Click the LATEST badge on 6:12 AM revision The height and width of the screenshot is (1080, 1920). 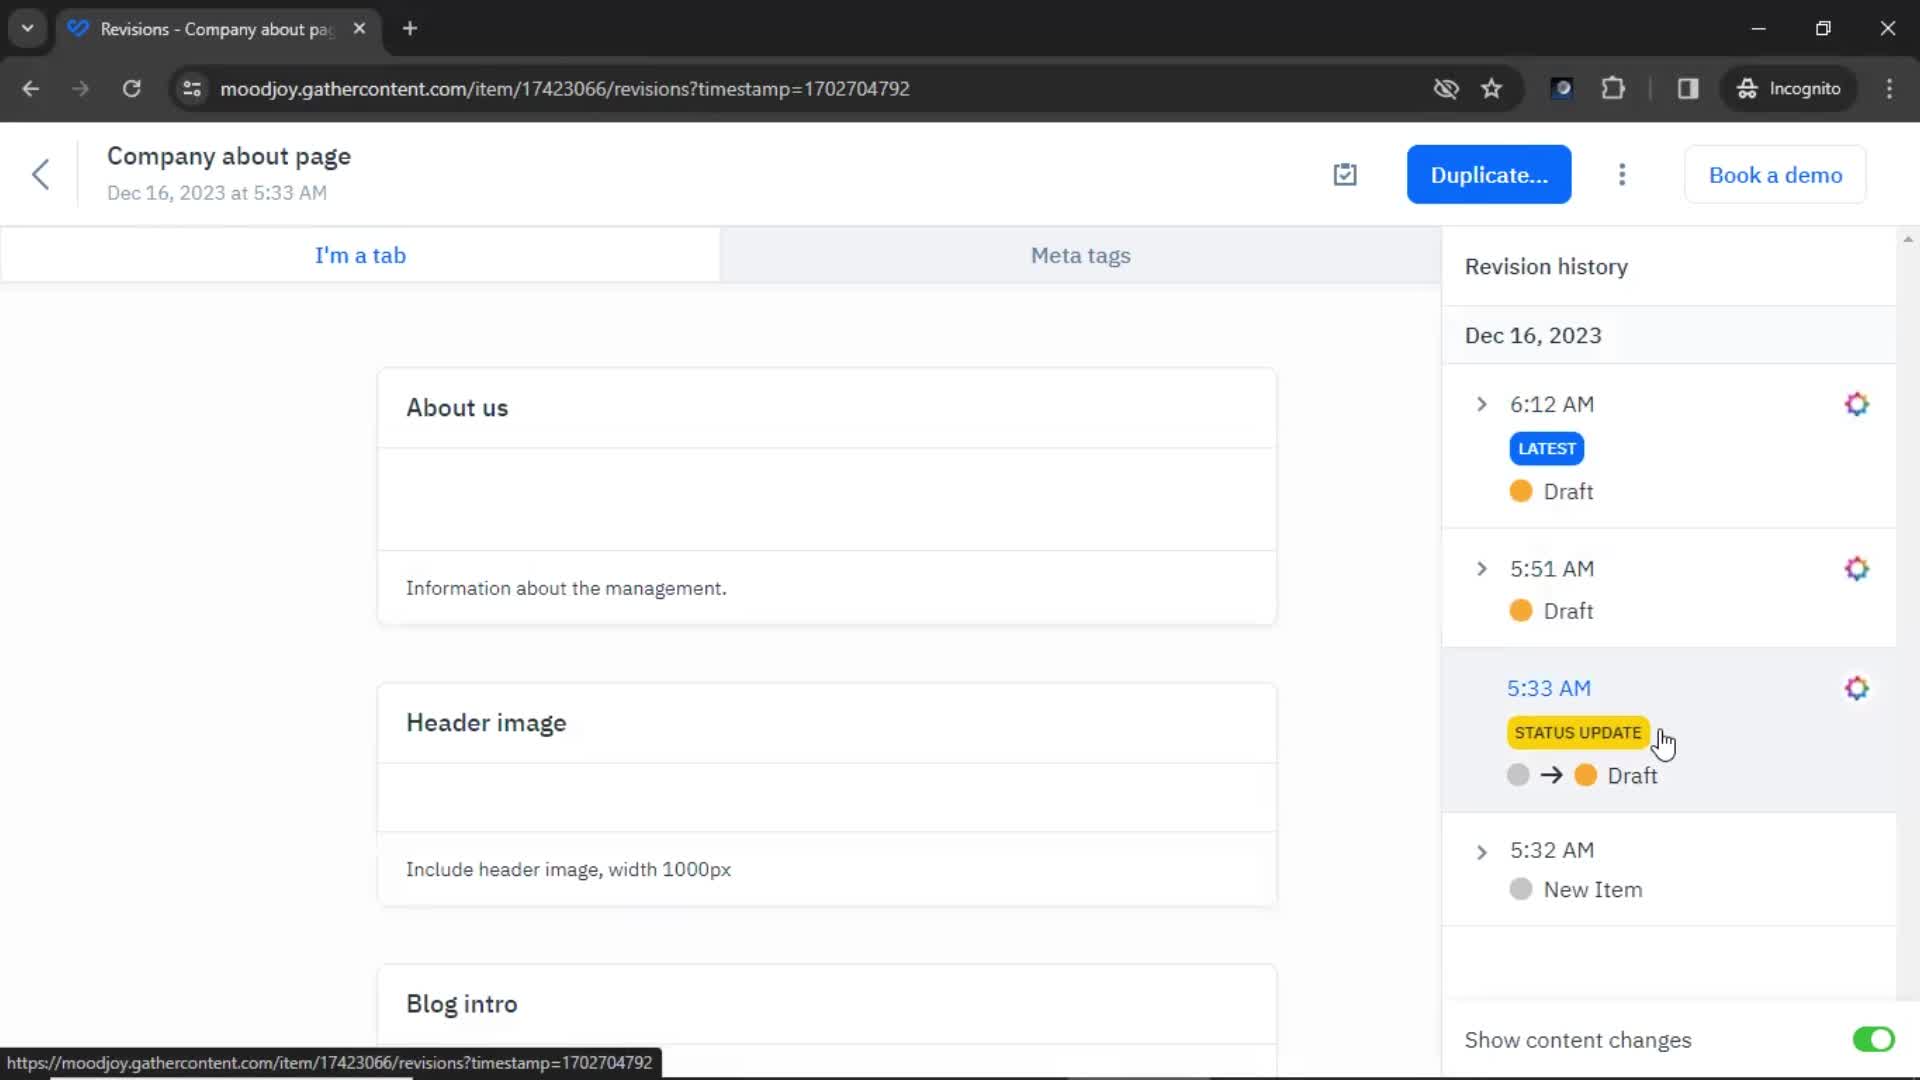1547,447
